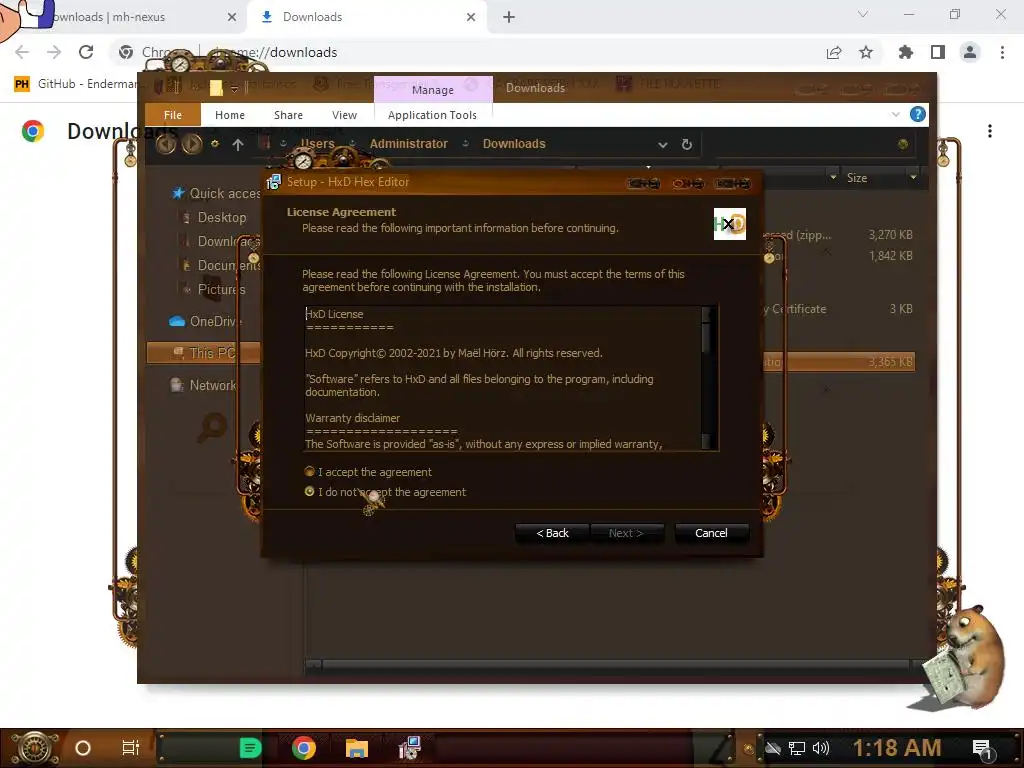This screenshot has width=1024, height=768.
Task: Click the license text scrollbar
Action: (x=707, y=378)
